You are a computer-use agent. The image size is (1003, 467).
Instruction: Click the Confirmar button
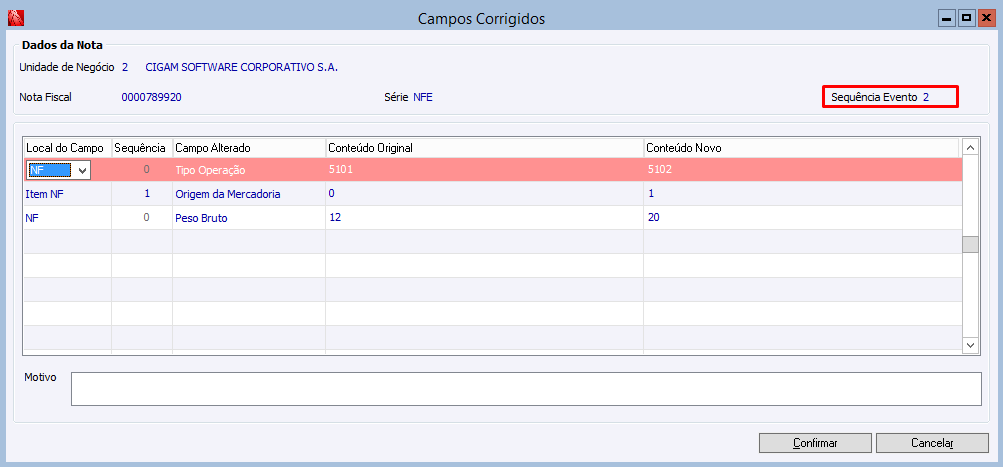click(x=815, y=443)
